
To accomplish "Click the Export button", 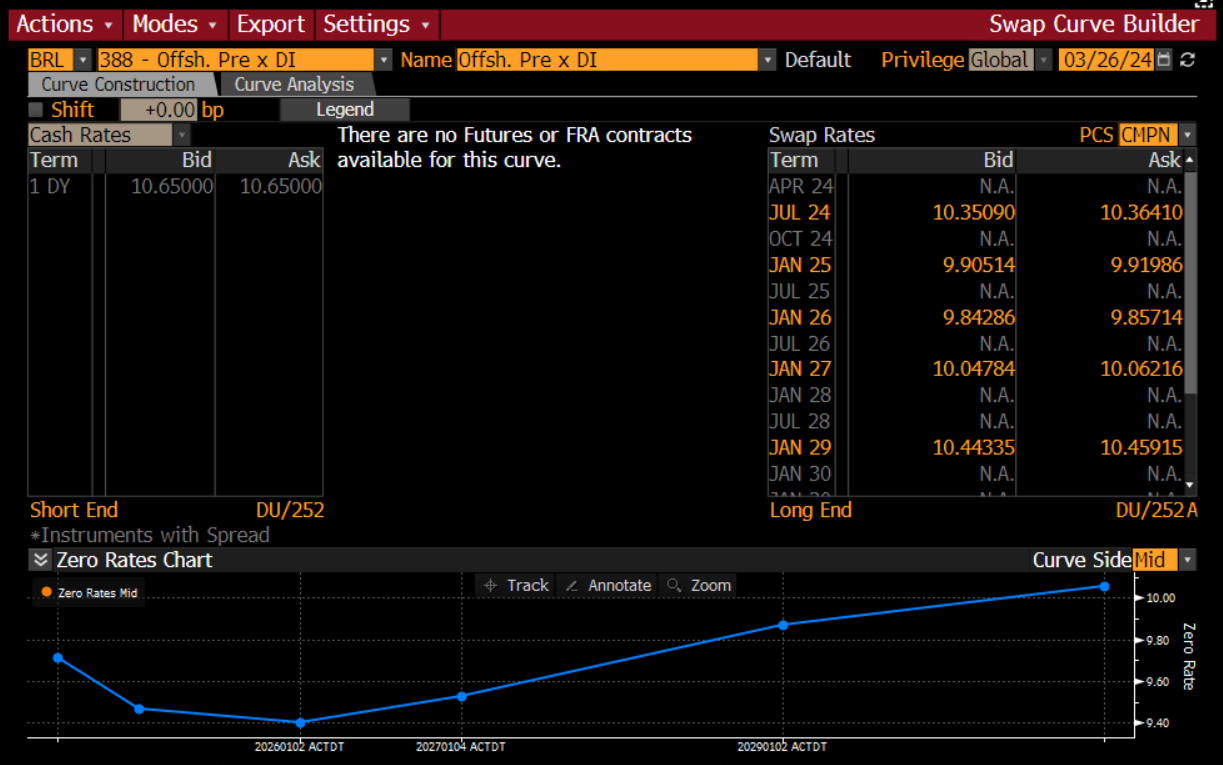I will click(270, 24).
